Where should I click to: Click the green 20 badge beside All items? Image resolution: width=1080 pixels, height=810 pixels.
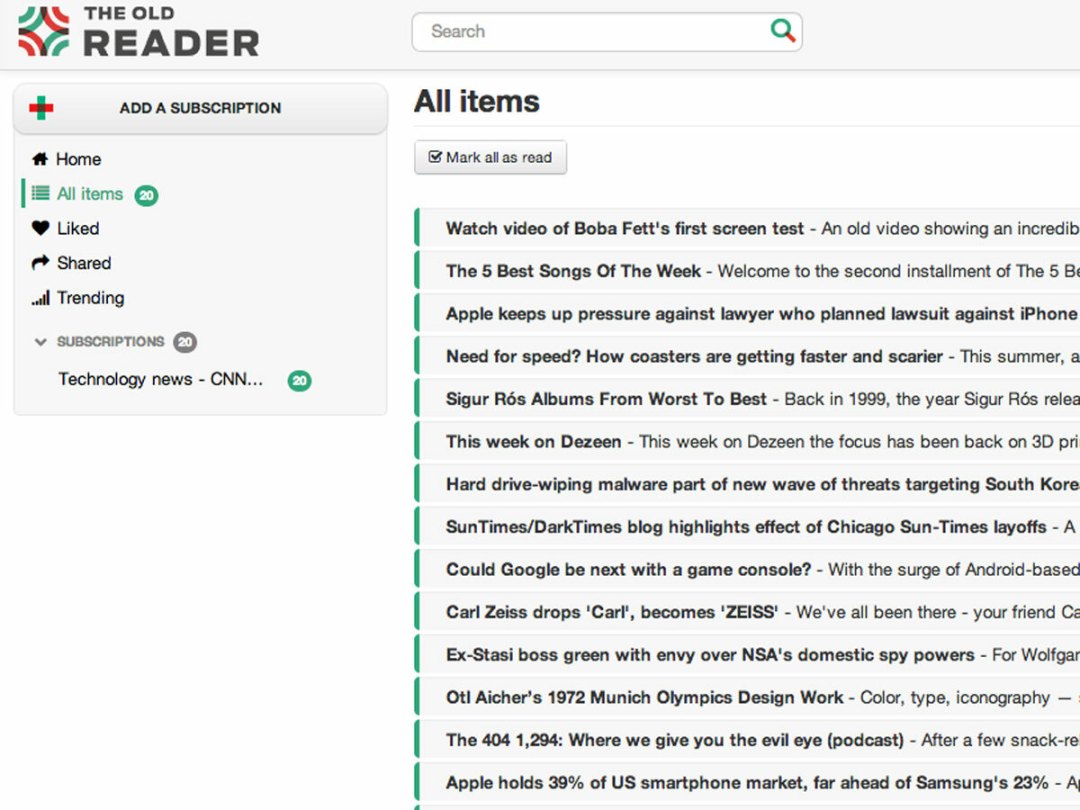pyautogui.click(x=146, y=196)
